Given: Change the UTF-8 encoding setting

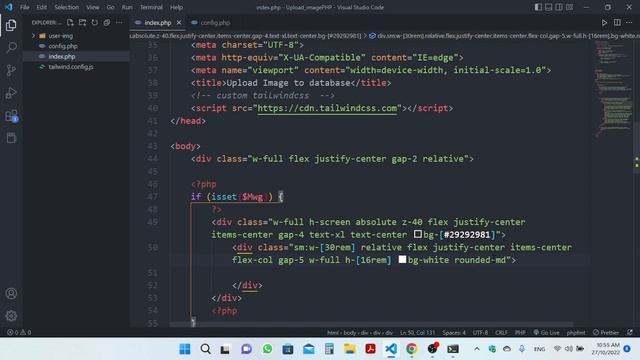Looking at the screenshot, I should pyautogui.click(x=480, y=332).
